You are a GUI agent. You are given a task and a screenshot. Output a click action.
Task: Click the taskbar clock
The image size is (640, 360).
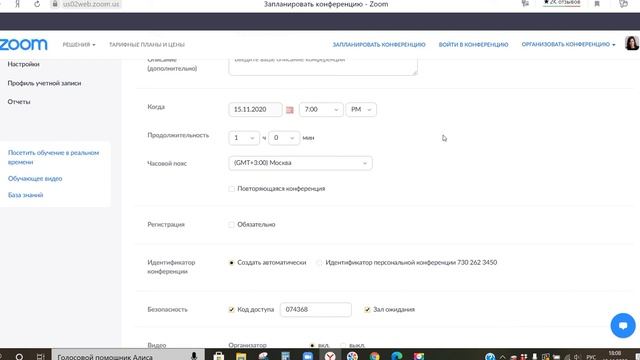[615, 355]
